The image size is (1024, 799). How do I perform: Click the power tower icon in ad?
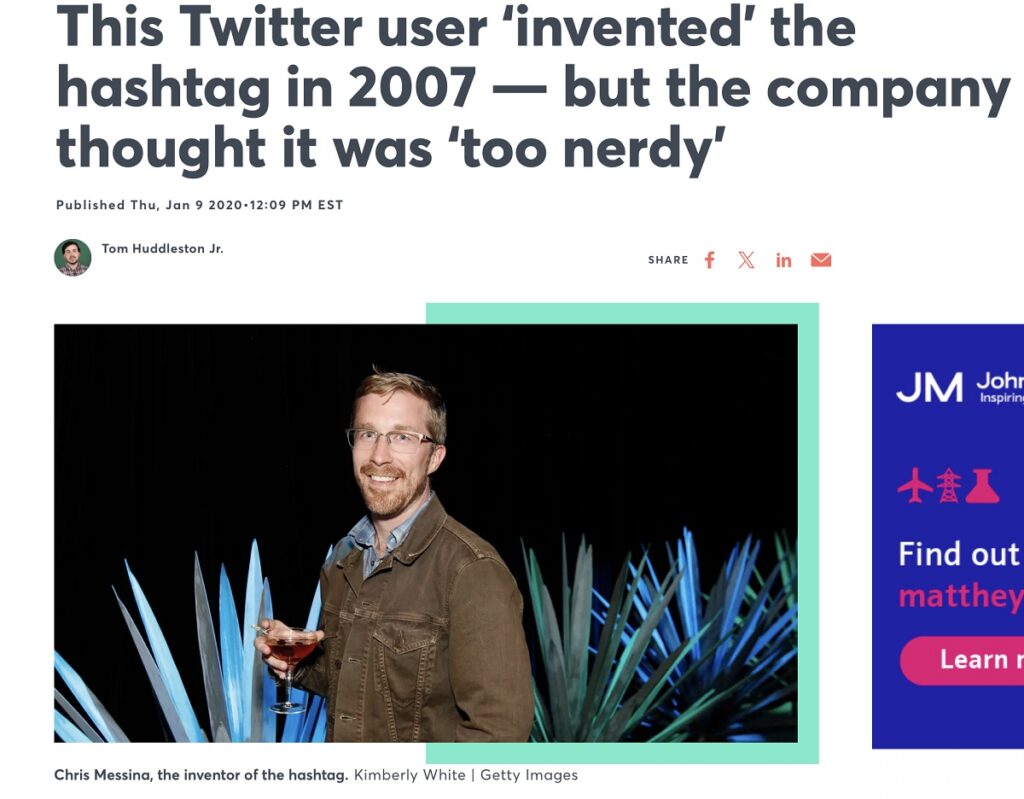(x=948, y=486)
